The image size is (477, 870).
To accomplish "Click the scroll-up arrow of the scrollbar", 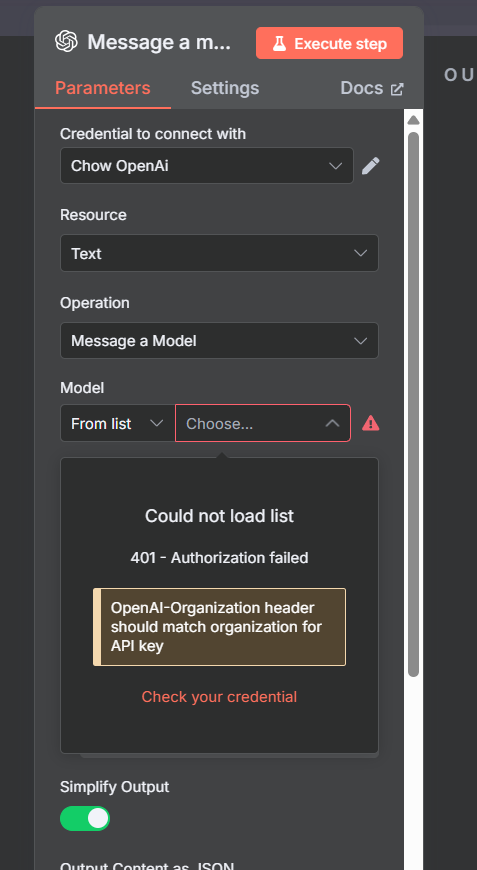I will (x=413, y=120).
